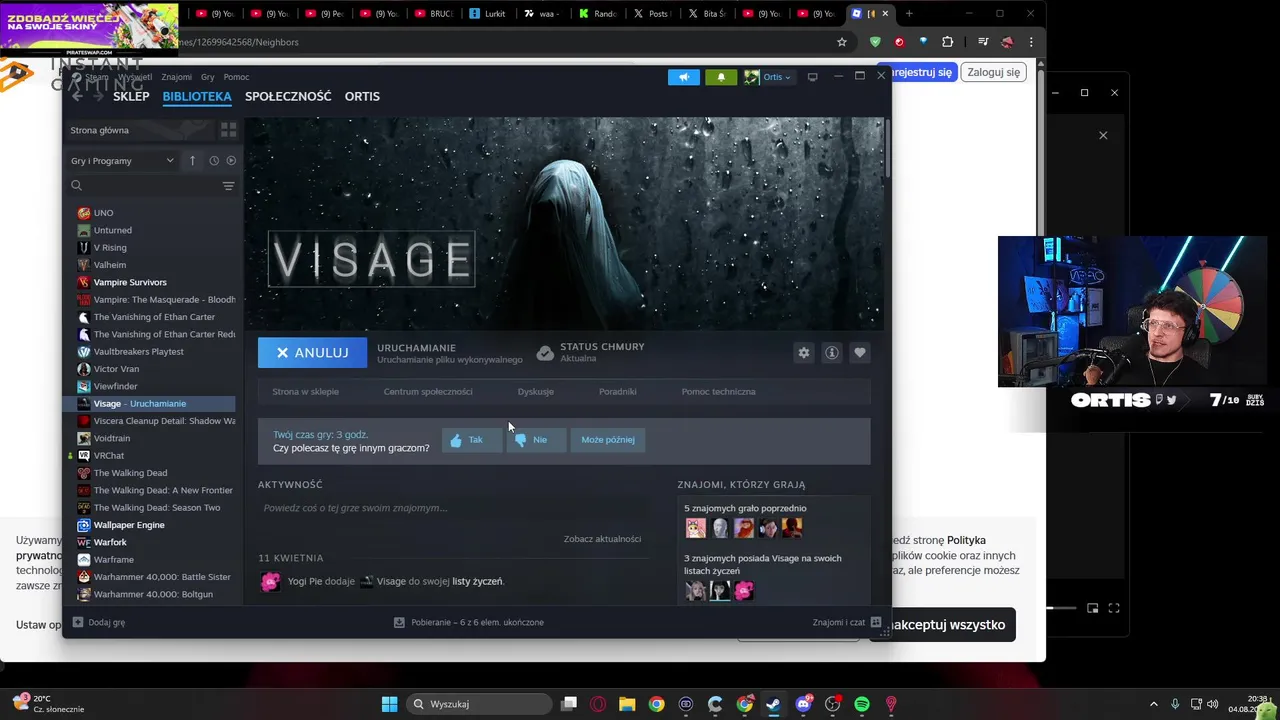Open Steam notifications bell
The image size is (1280, 720).
point(721,77)
